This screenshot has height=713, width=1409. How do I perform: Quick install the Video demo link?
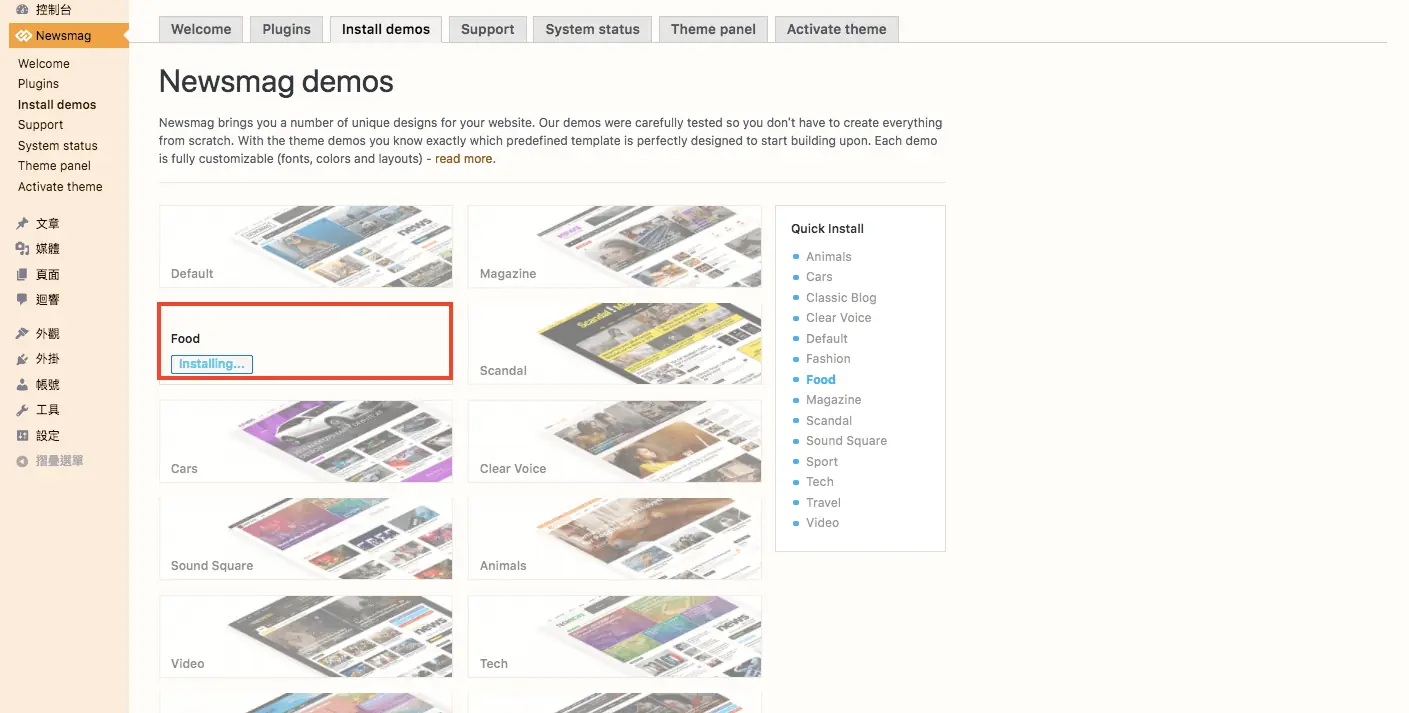[823, 523]
